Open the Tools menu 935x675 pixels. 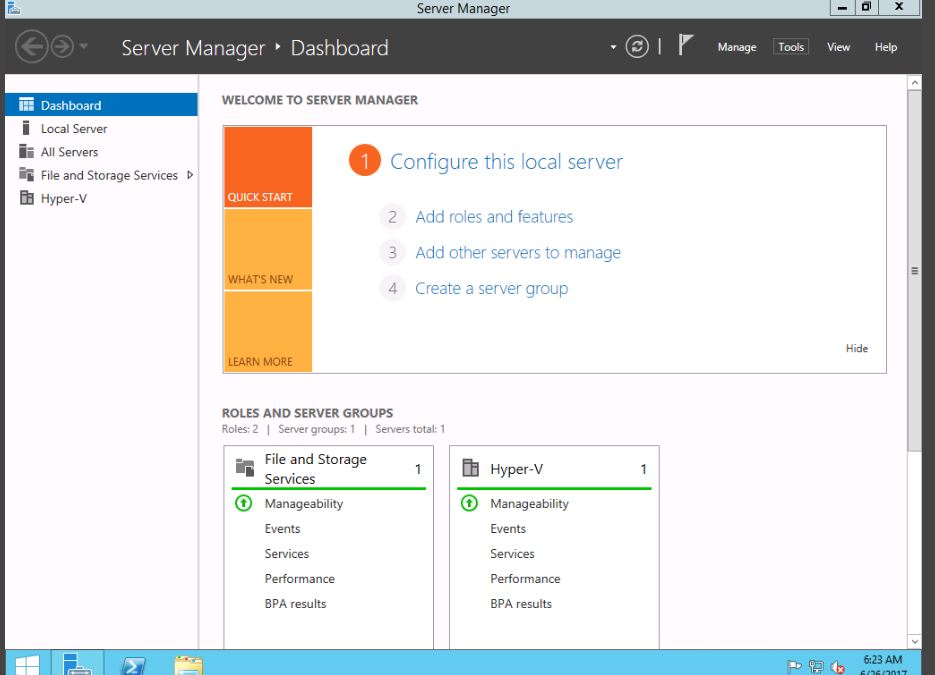pyautogui.click(x=791, y=47)
